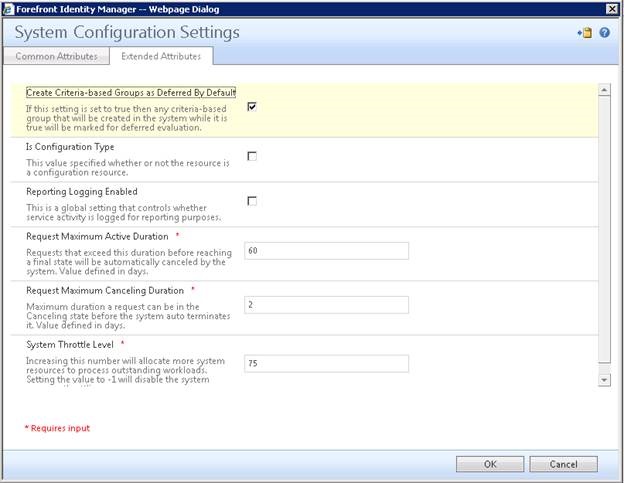Click the 'Request Maximum Active Duration' label

pyautogui.click(x=97, y=236)
